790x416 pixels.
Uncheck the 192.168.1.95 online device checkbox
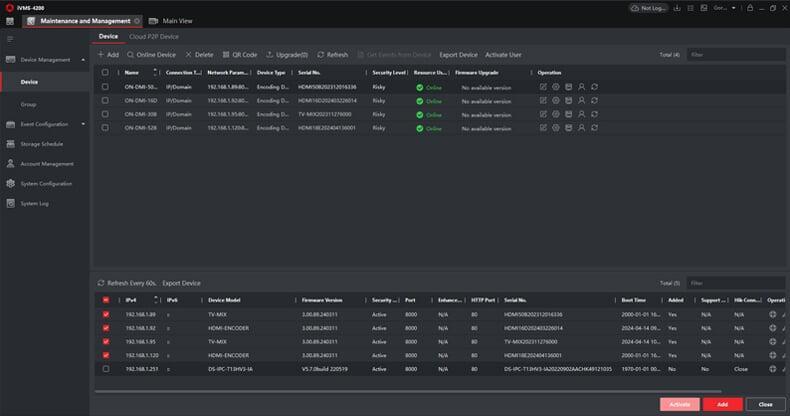coord(105,342)
